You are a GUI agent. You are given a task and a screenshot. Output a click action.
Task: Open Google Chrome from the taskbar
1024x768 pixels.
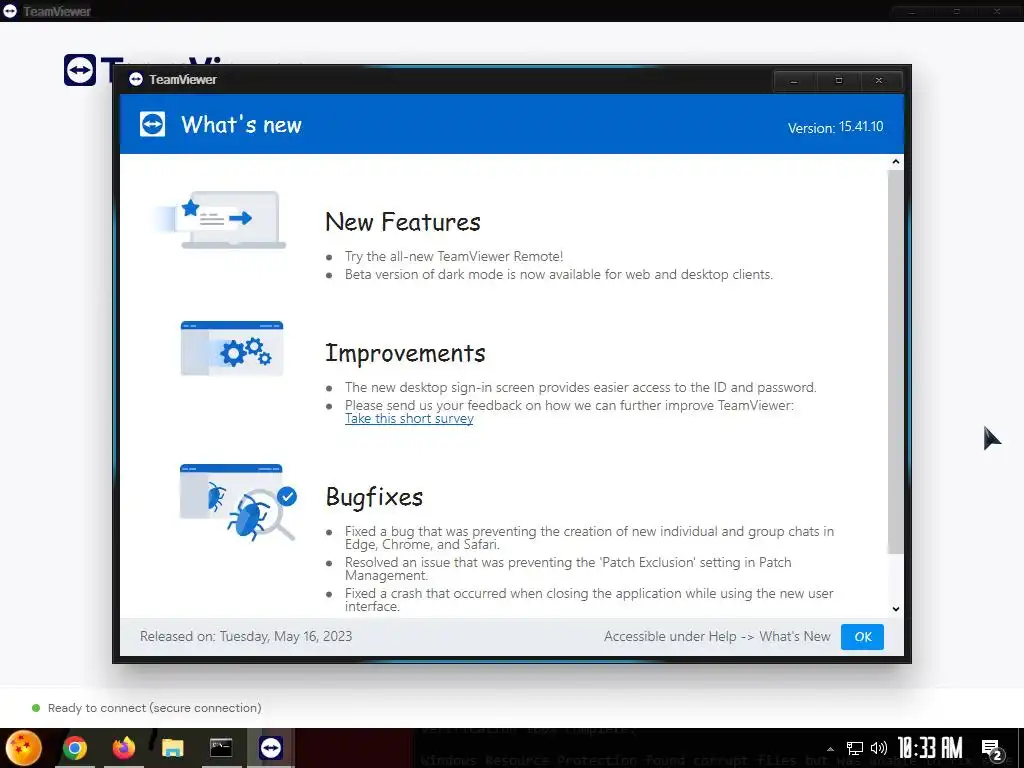[74, 748]
